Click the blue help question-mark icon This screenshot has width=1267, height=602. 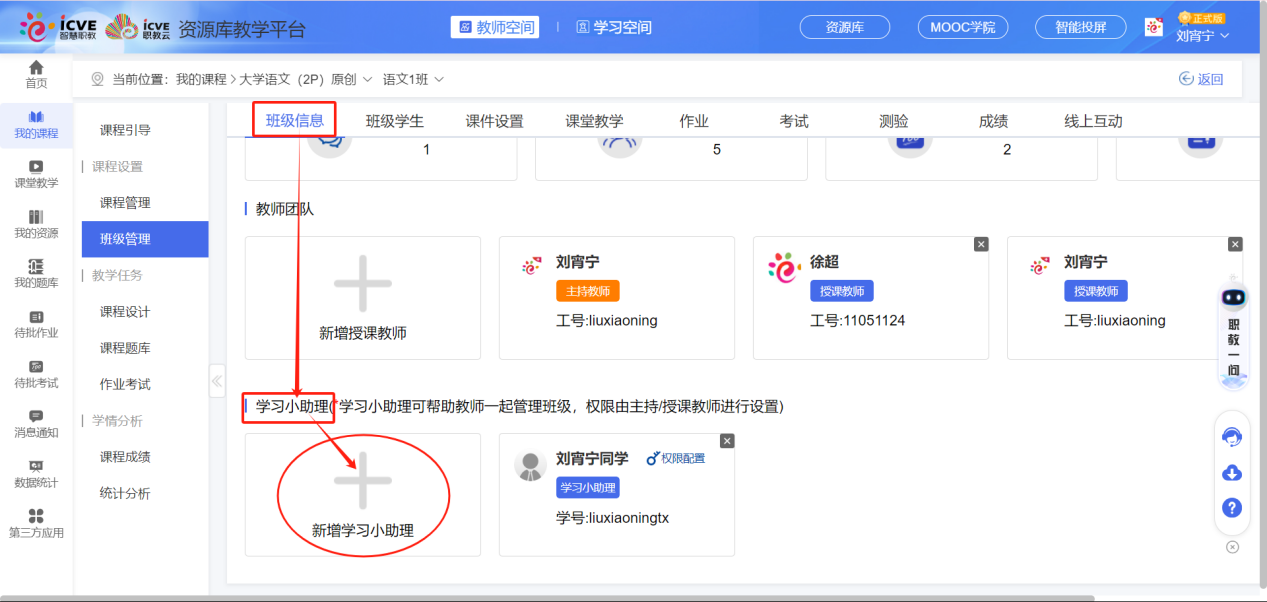point(1232,508)
